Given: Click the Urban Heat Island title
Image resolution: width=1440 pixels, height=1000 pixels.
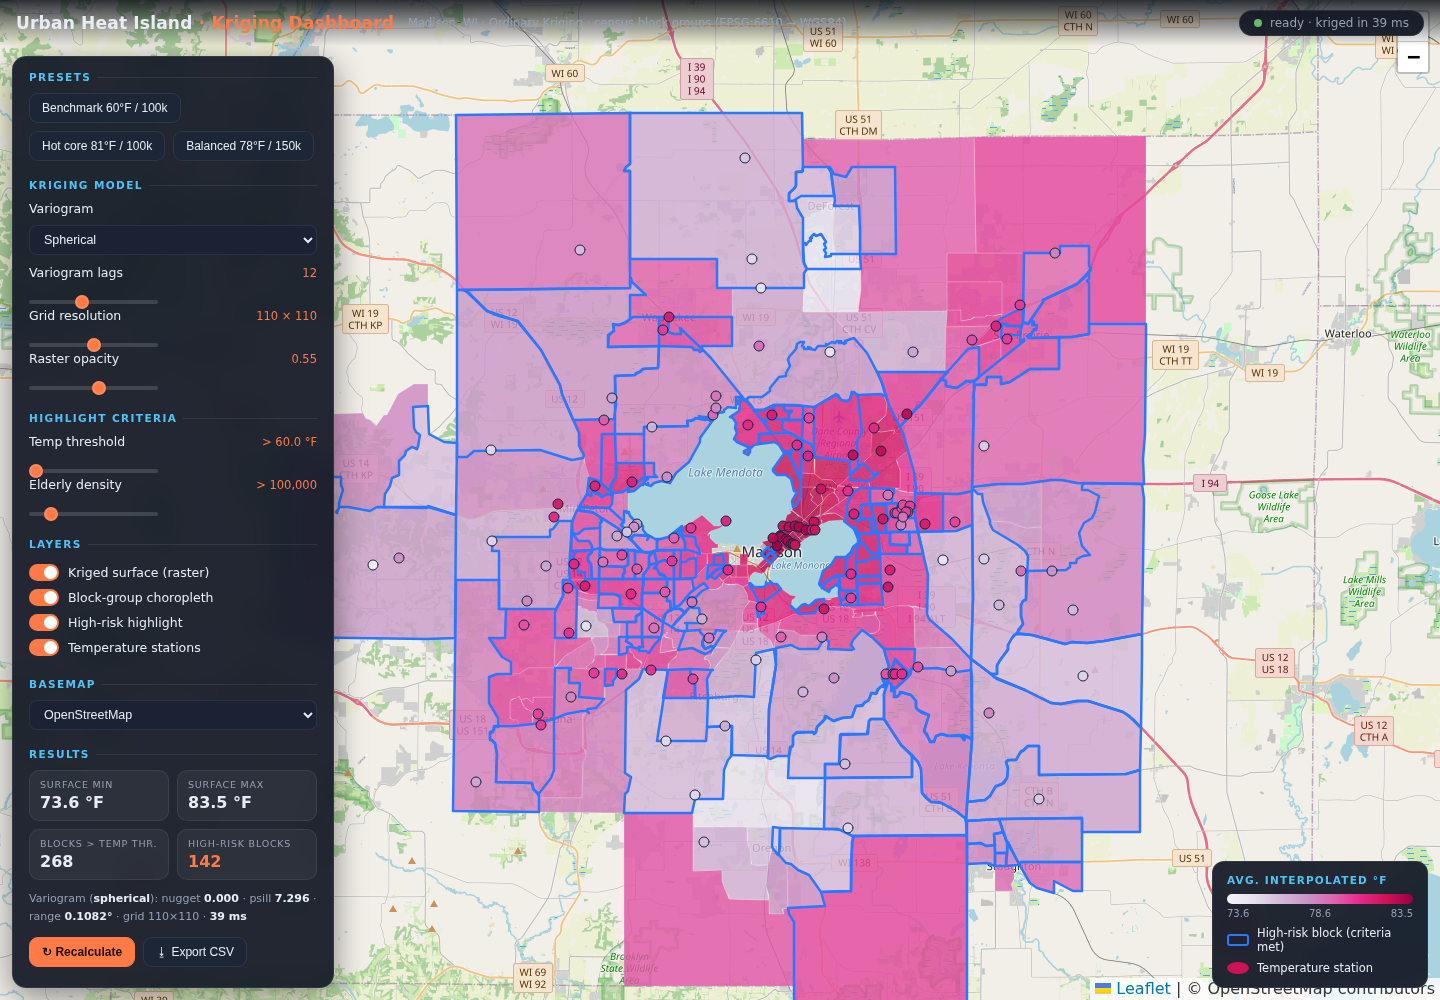Looking at the screenshot, I should point(104,22).
